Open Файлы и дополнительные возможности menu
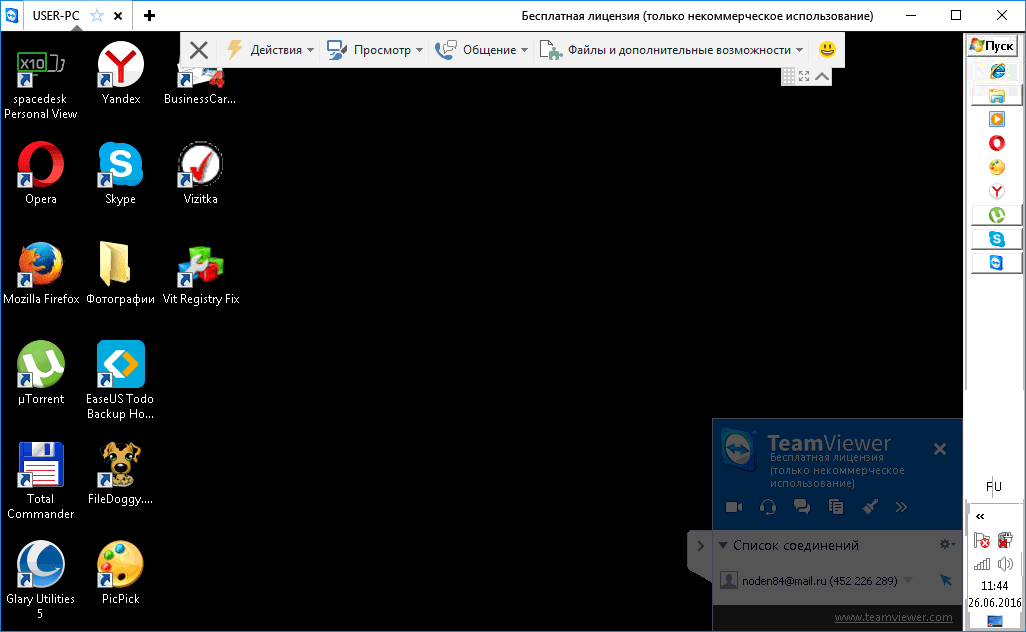 (x=671, y=50)
